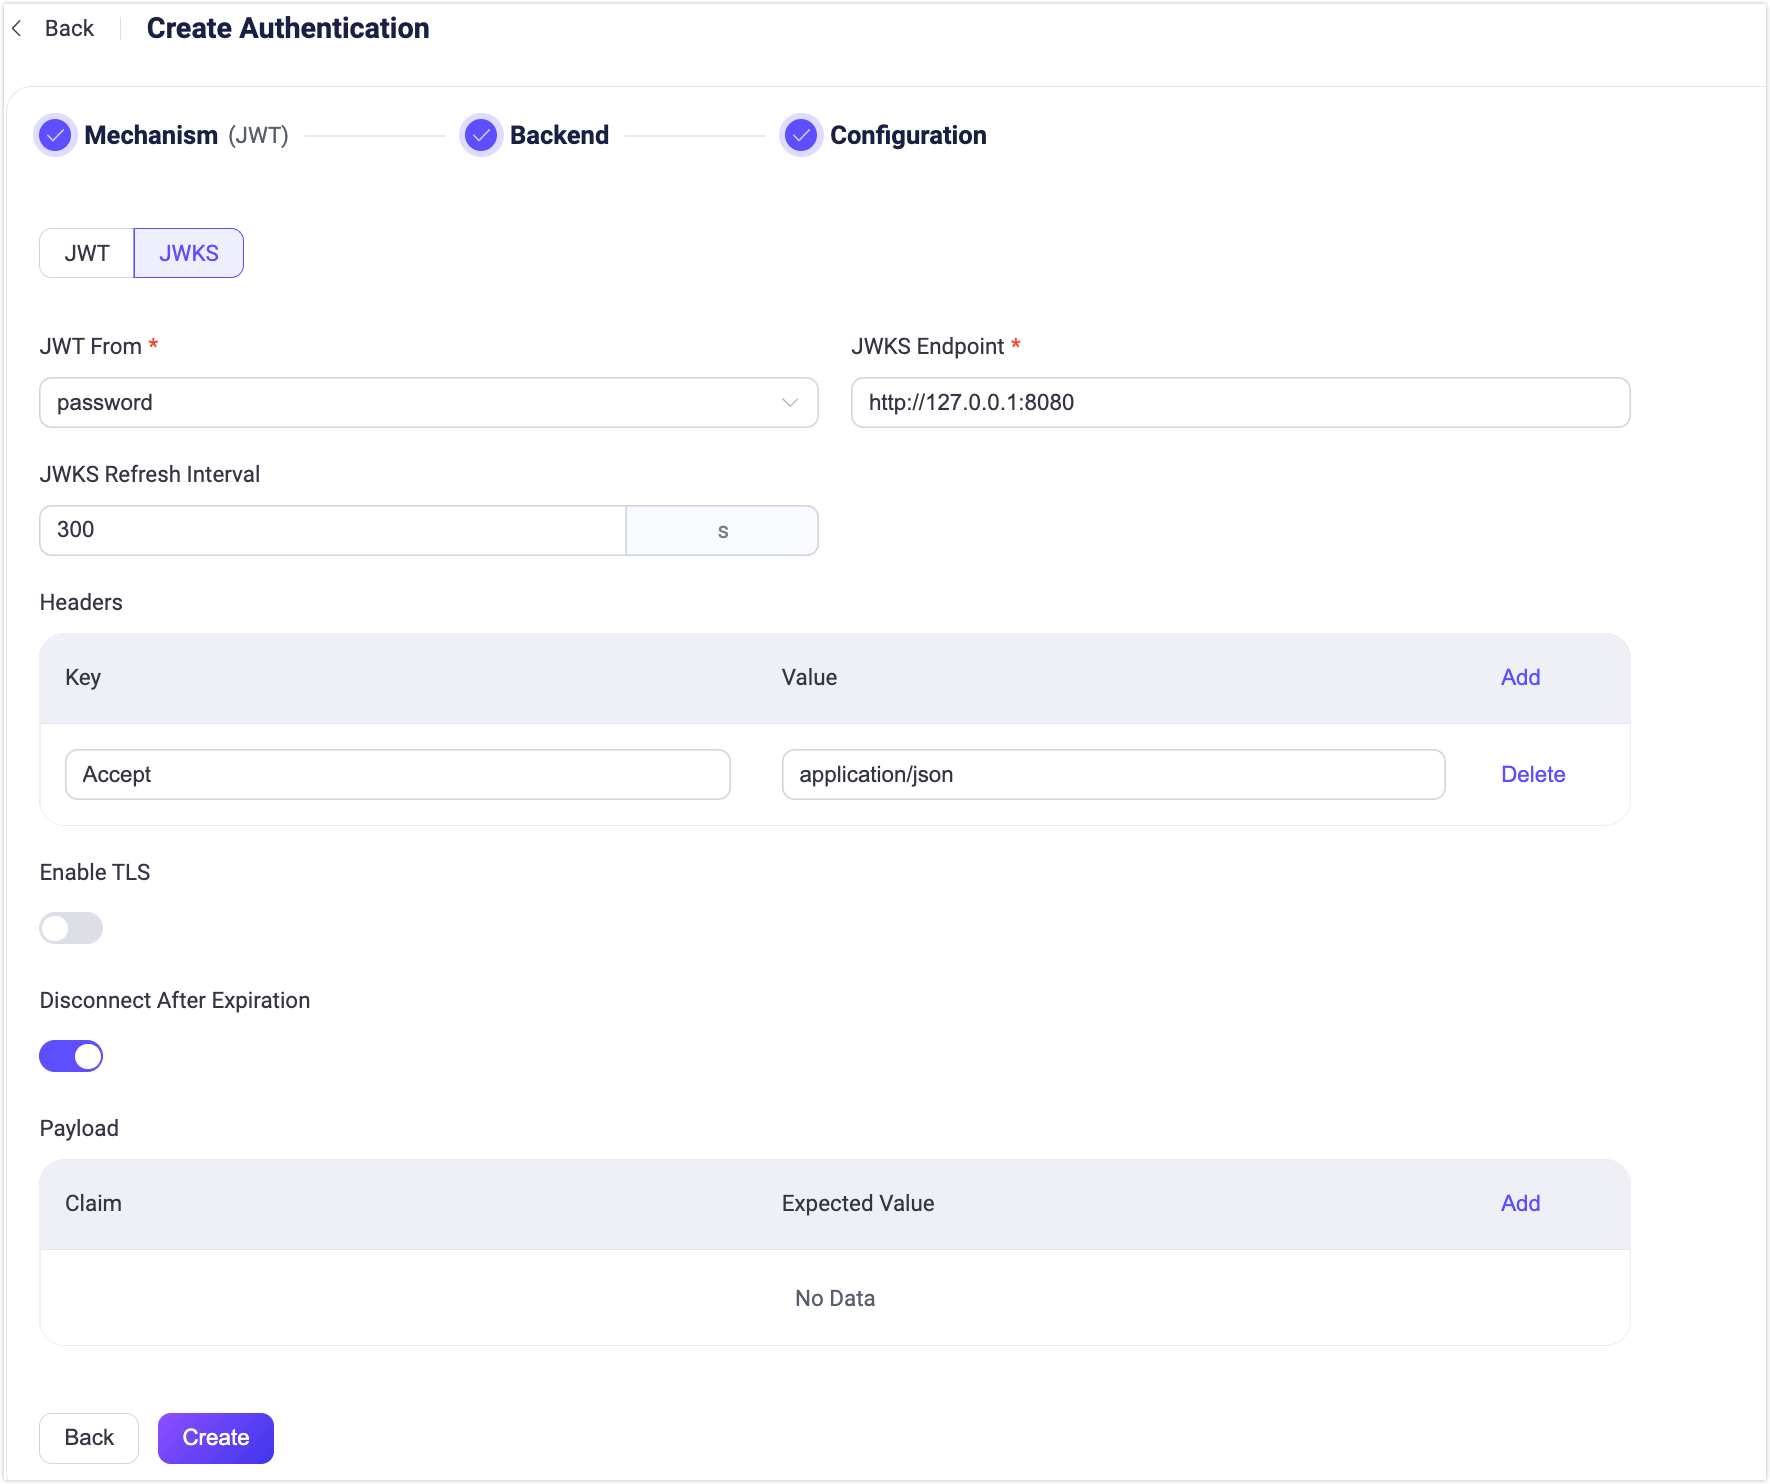Click the Backend step checkmark icon

pyautogui.click(x=481, y=135)
